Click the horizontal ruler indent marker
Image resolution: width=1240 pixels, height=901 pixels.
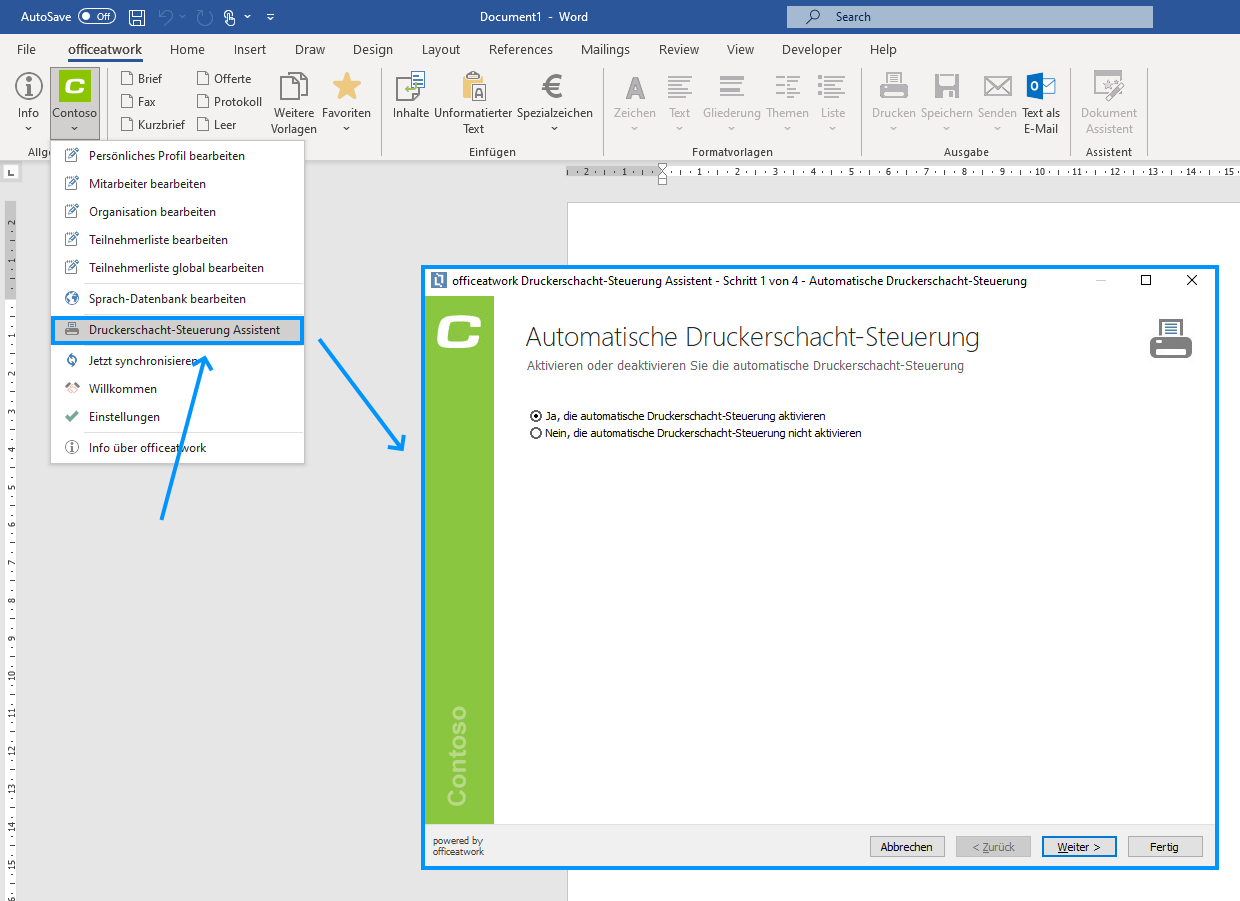tap(662, 173)
